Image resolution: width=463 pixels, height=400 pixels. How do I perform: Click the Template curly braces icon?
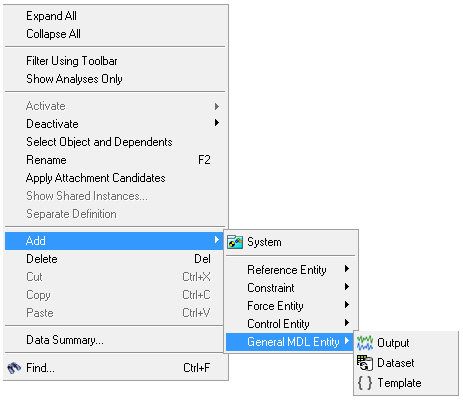click(x=365, y=383)
